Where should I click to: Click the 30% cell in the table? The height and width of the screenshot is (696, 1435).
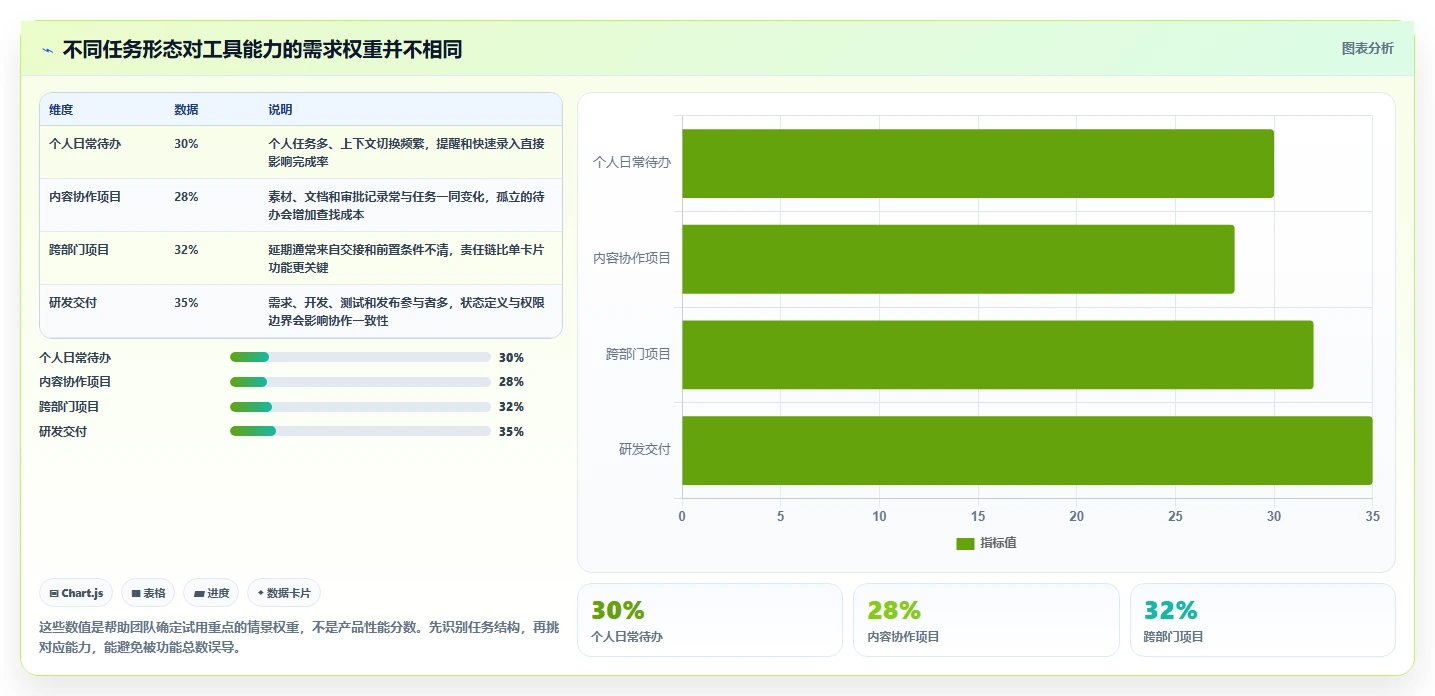click(x=211, y=152)
